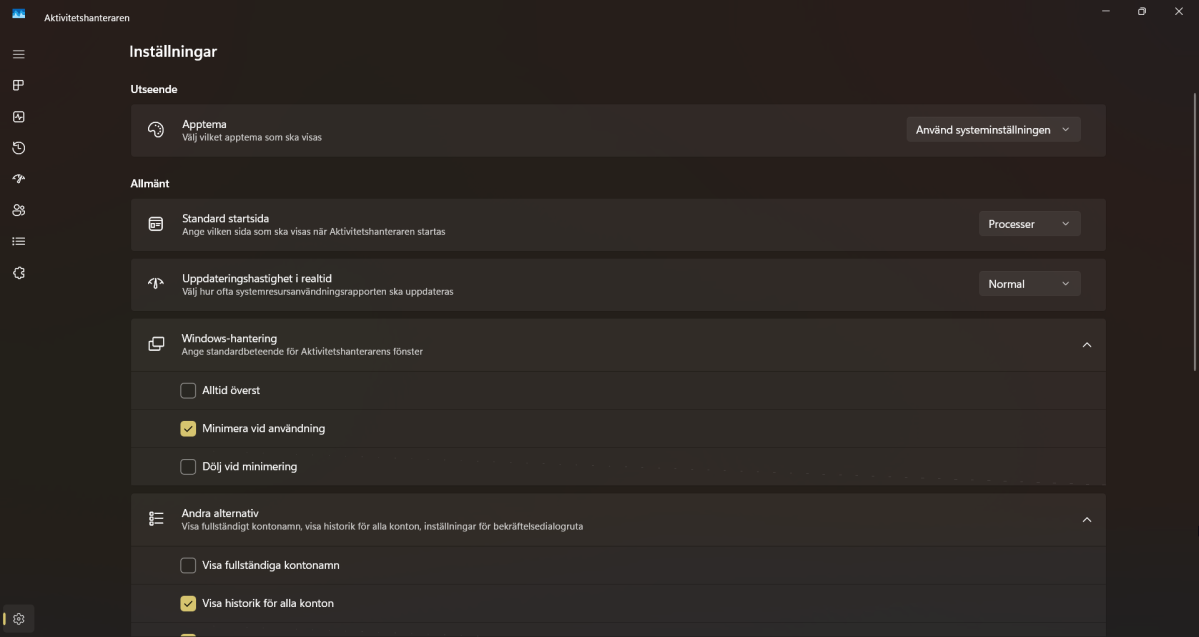Screen dimensions: 1199x637
Task: Disable "Visa historik för alla konton"
Action: point(188,603)
